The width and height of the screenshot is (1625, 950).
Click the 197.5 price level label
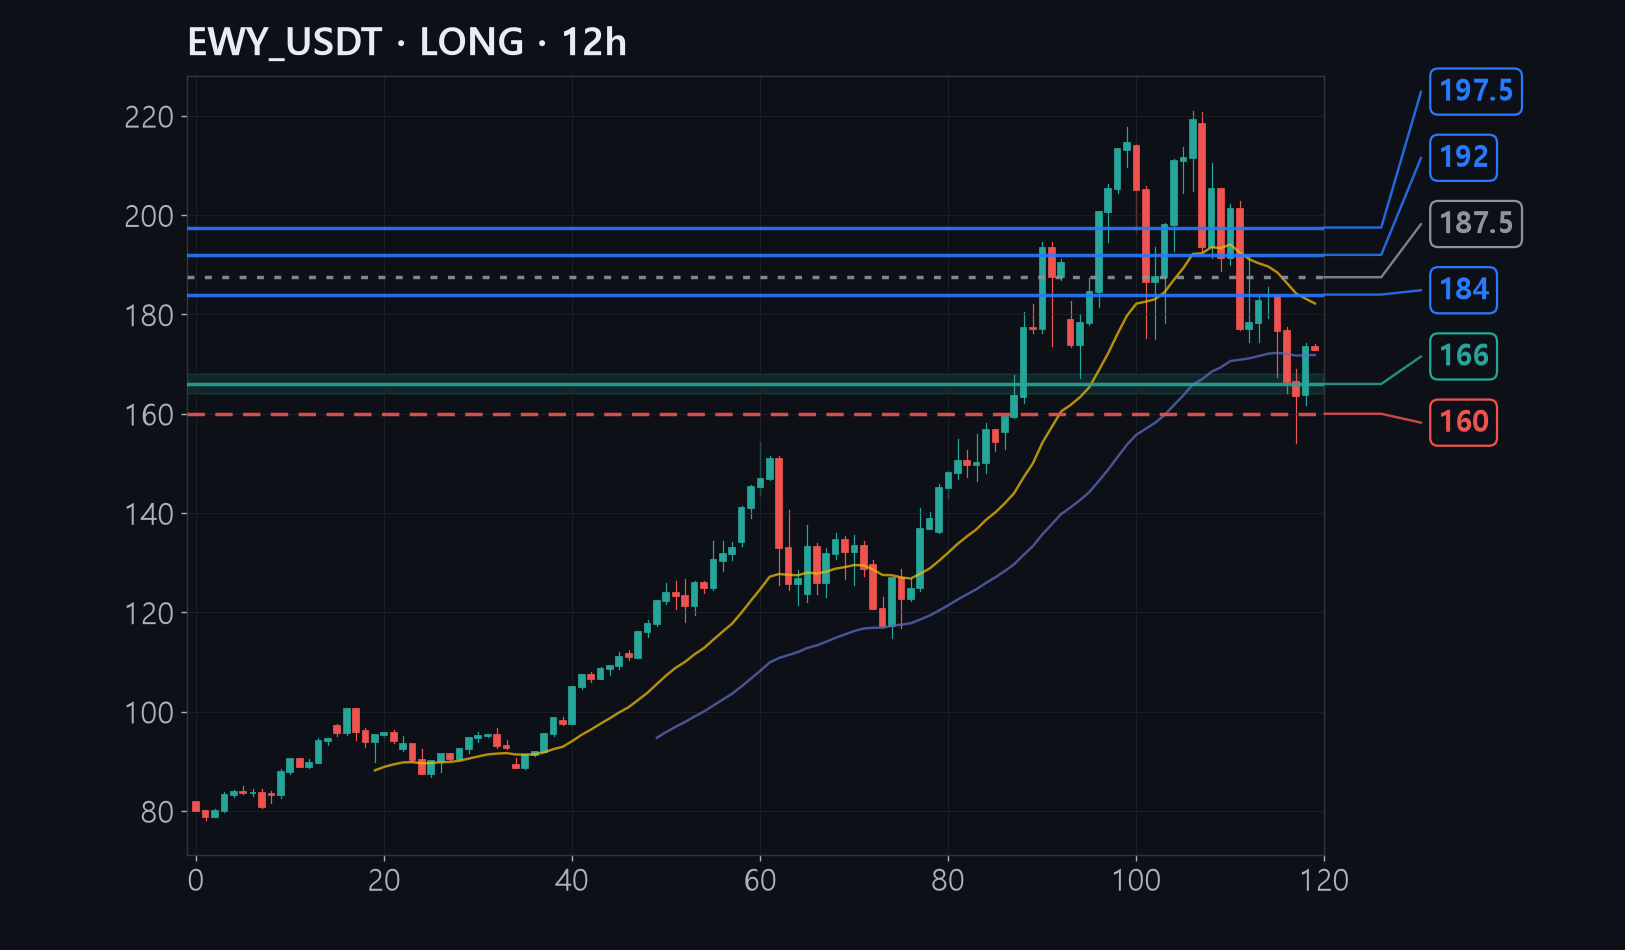point(1476,91)
